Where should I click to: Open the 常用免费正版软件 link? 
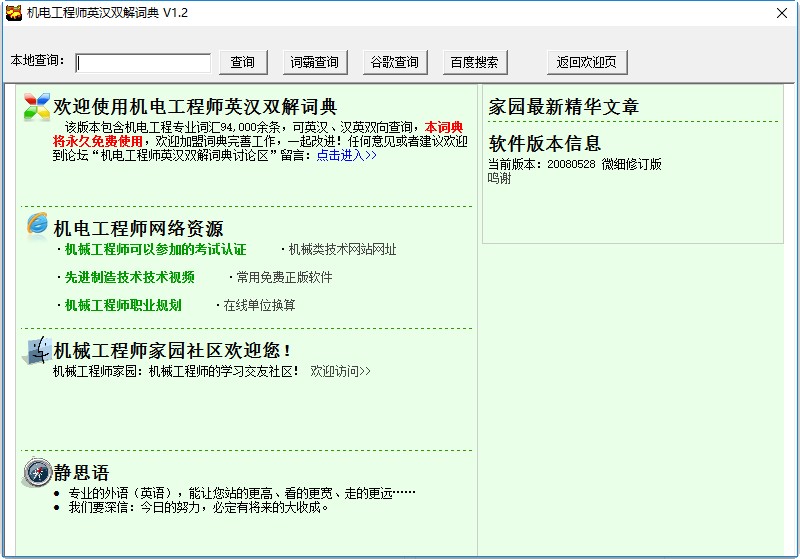284,277
